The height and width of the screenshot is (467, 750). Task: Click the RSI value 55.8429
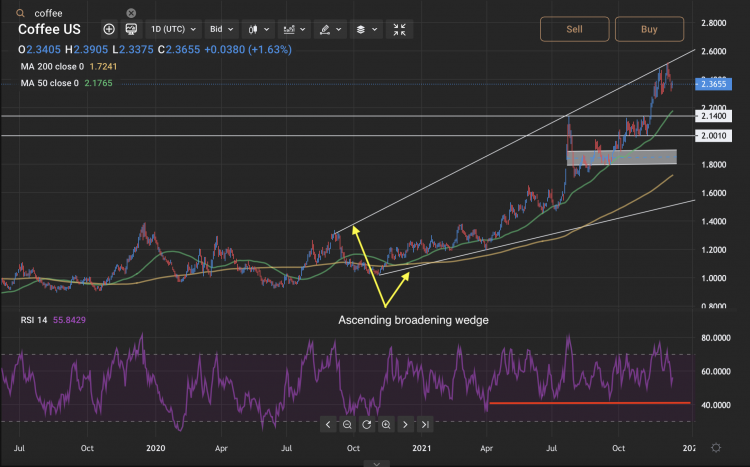point(69,320)
